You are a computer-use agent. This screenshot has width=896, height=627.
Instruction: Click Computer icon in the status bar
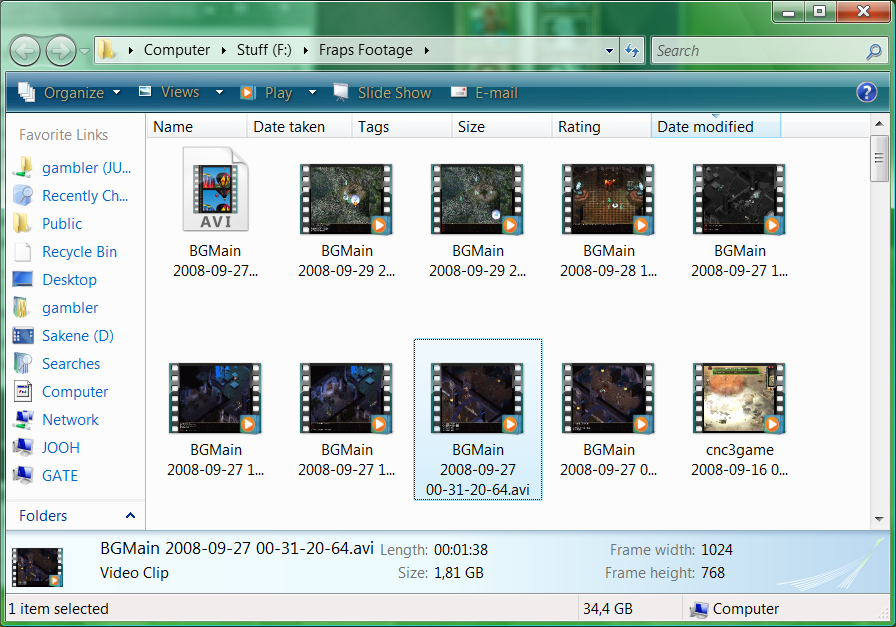(x=699, y=610)
